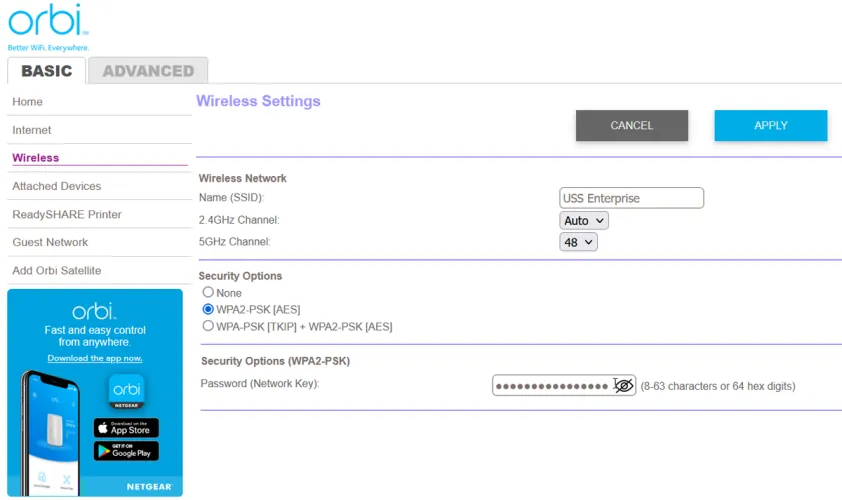Select WPA-PSK [TKIP] + WPA2-PSK [AES] option
Image resolution: width=842 pixels, height=500 pixels.
click(x=208, y=326)
